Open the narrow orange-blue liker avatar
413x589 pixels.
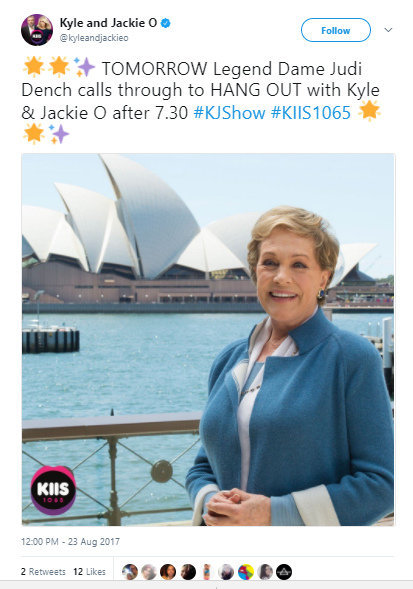coord(207,572)
